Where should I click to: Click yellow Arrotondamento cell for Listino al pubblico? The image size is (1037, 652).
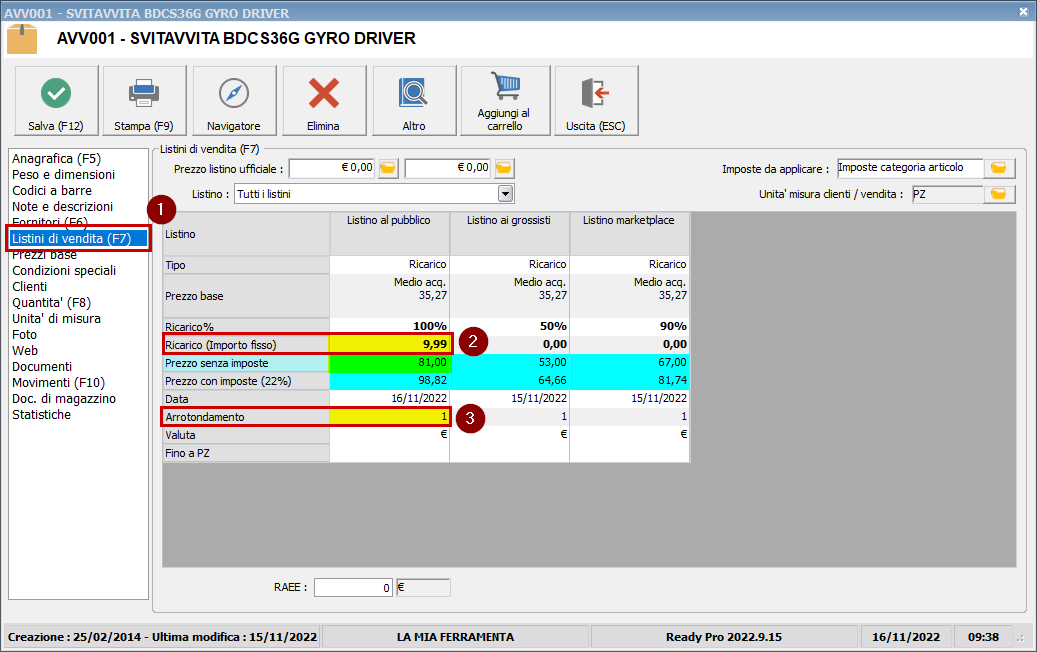pyautogui.click(x=390, y=417)
